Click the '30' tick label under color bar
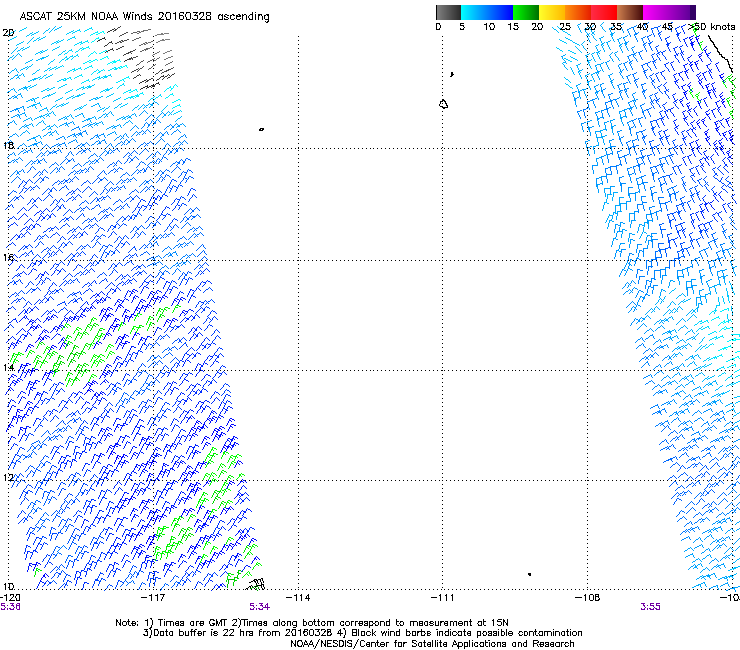This screenshot has width=740, height=650. [590, 27]
